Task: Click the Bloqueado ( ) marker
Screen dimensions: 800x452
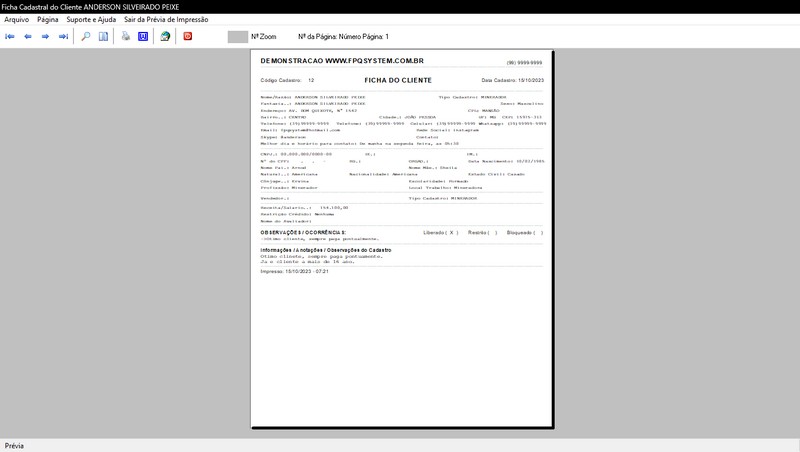Action: [x=524, y=233]
